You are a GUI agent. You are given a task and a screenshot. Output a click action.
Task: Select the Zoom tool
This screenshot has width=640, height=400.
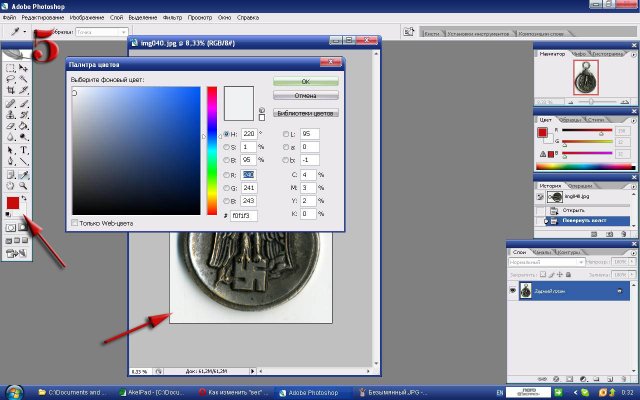pos(23,186)
